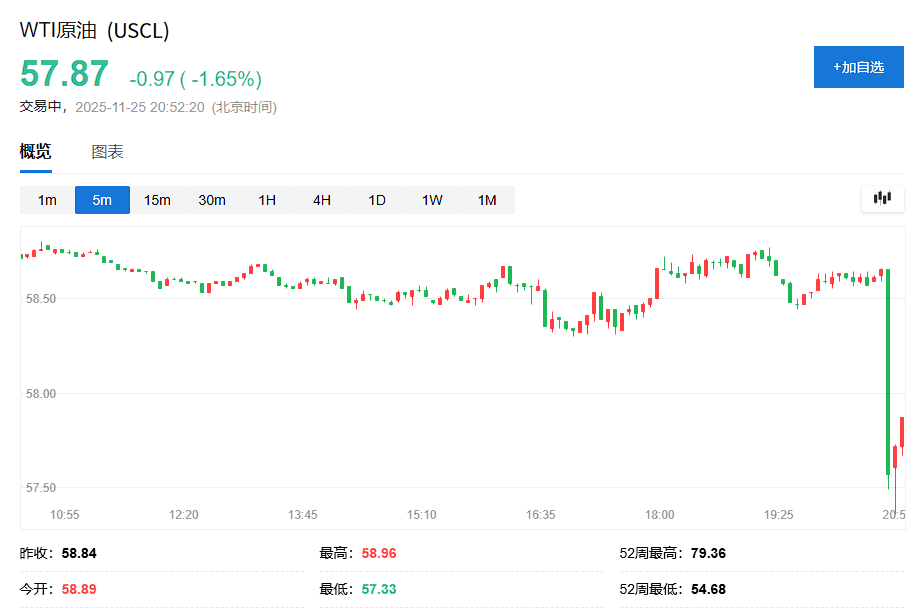Click the 今开 value 58.89
Viewport: 917px width, 610px height.
pyautogui.click(x=79, y=589)
